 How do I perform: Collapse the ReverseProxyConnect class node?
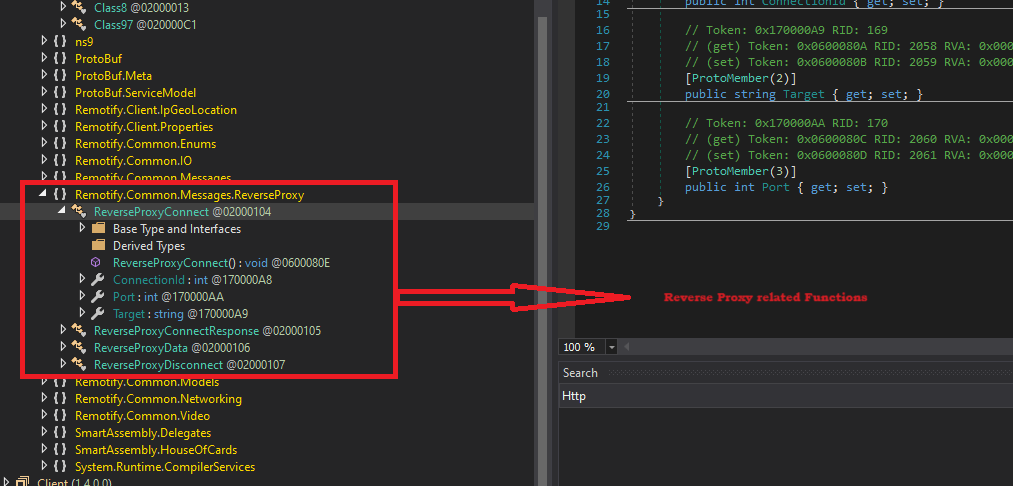[63, 211]
